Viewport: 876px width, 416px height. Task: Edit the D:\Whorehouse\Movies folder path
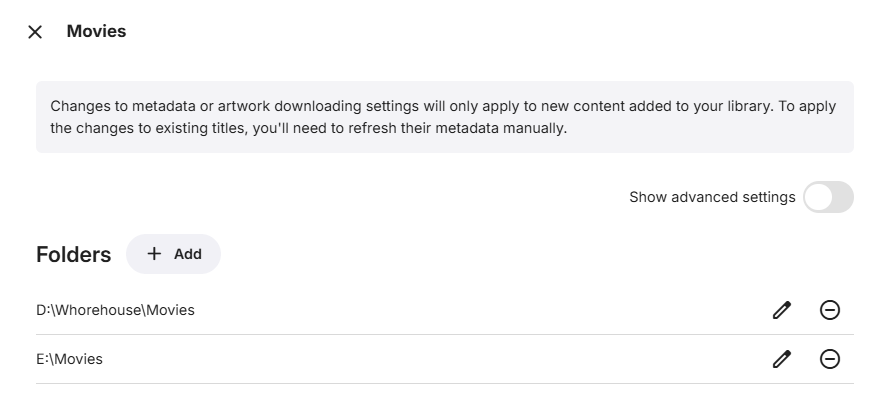tap(782, 310)
